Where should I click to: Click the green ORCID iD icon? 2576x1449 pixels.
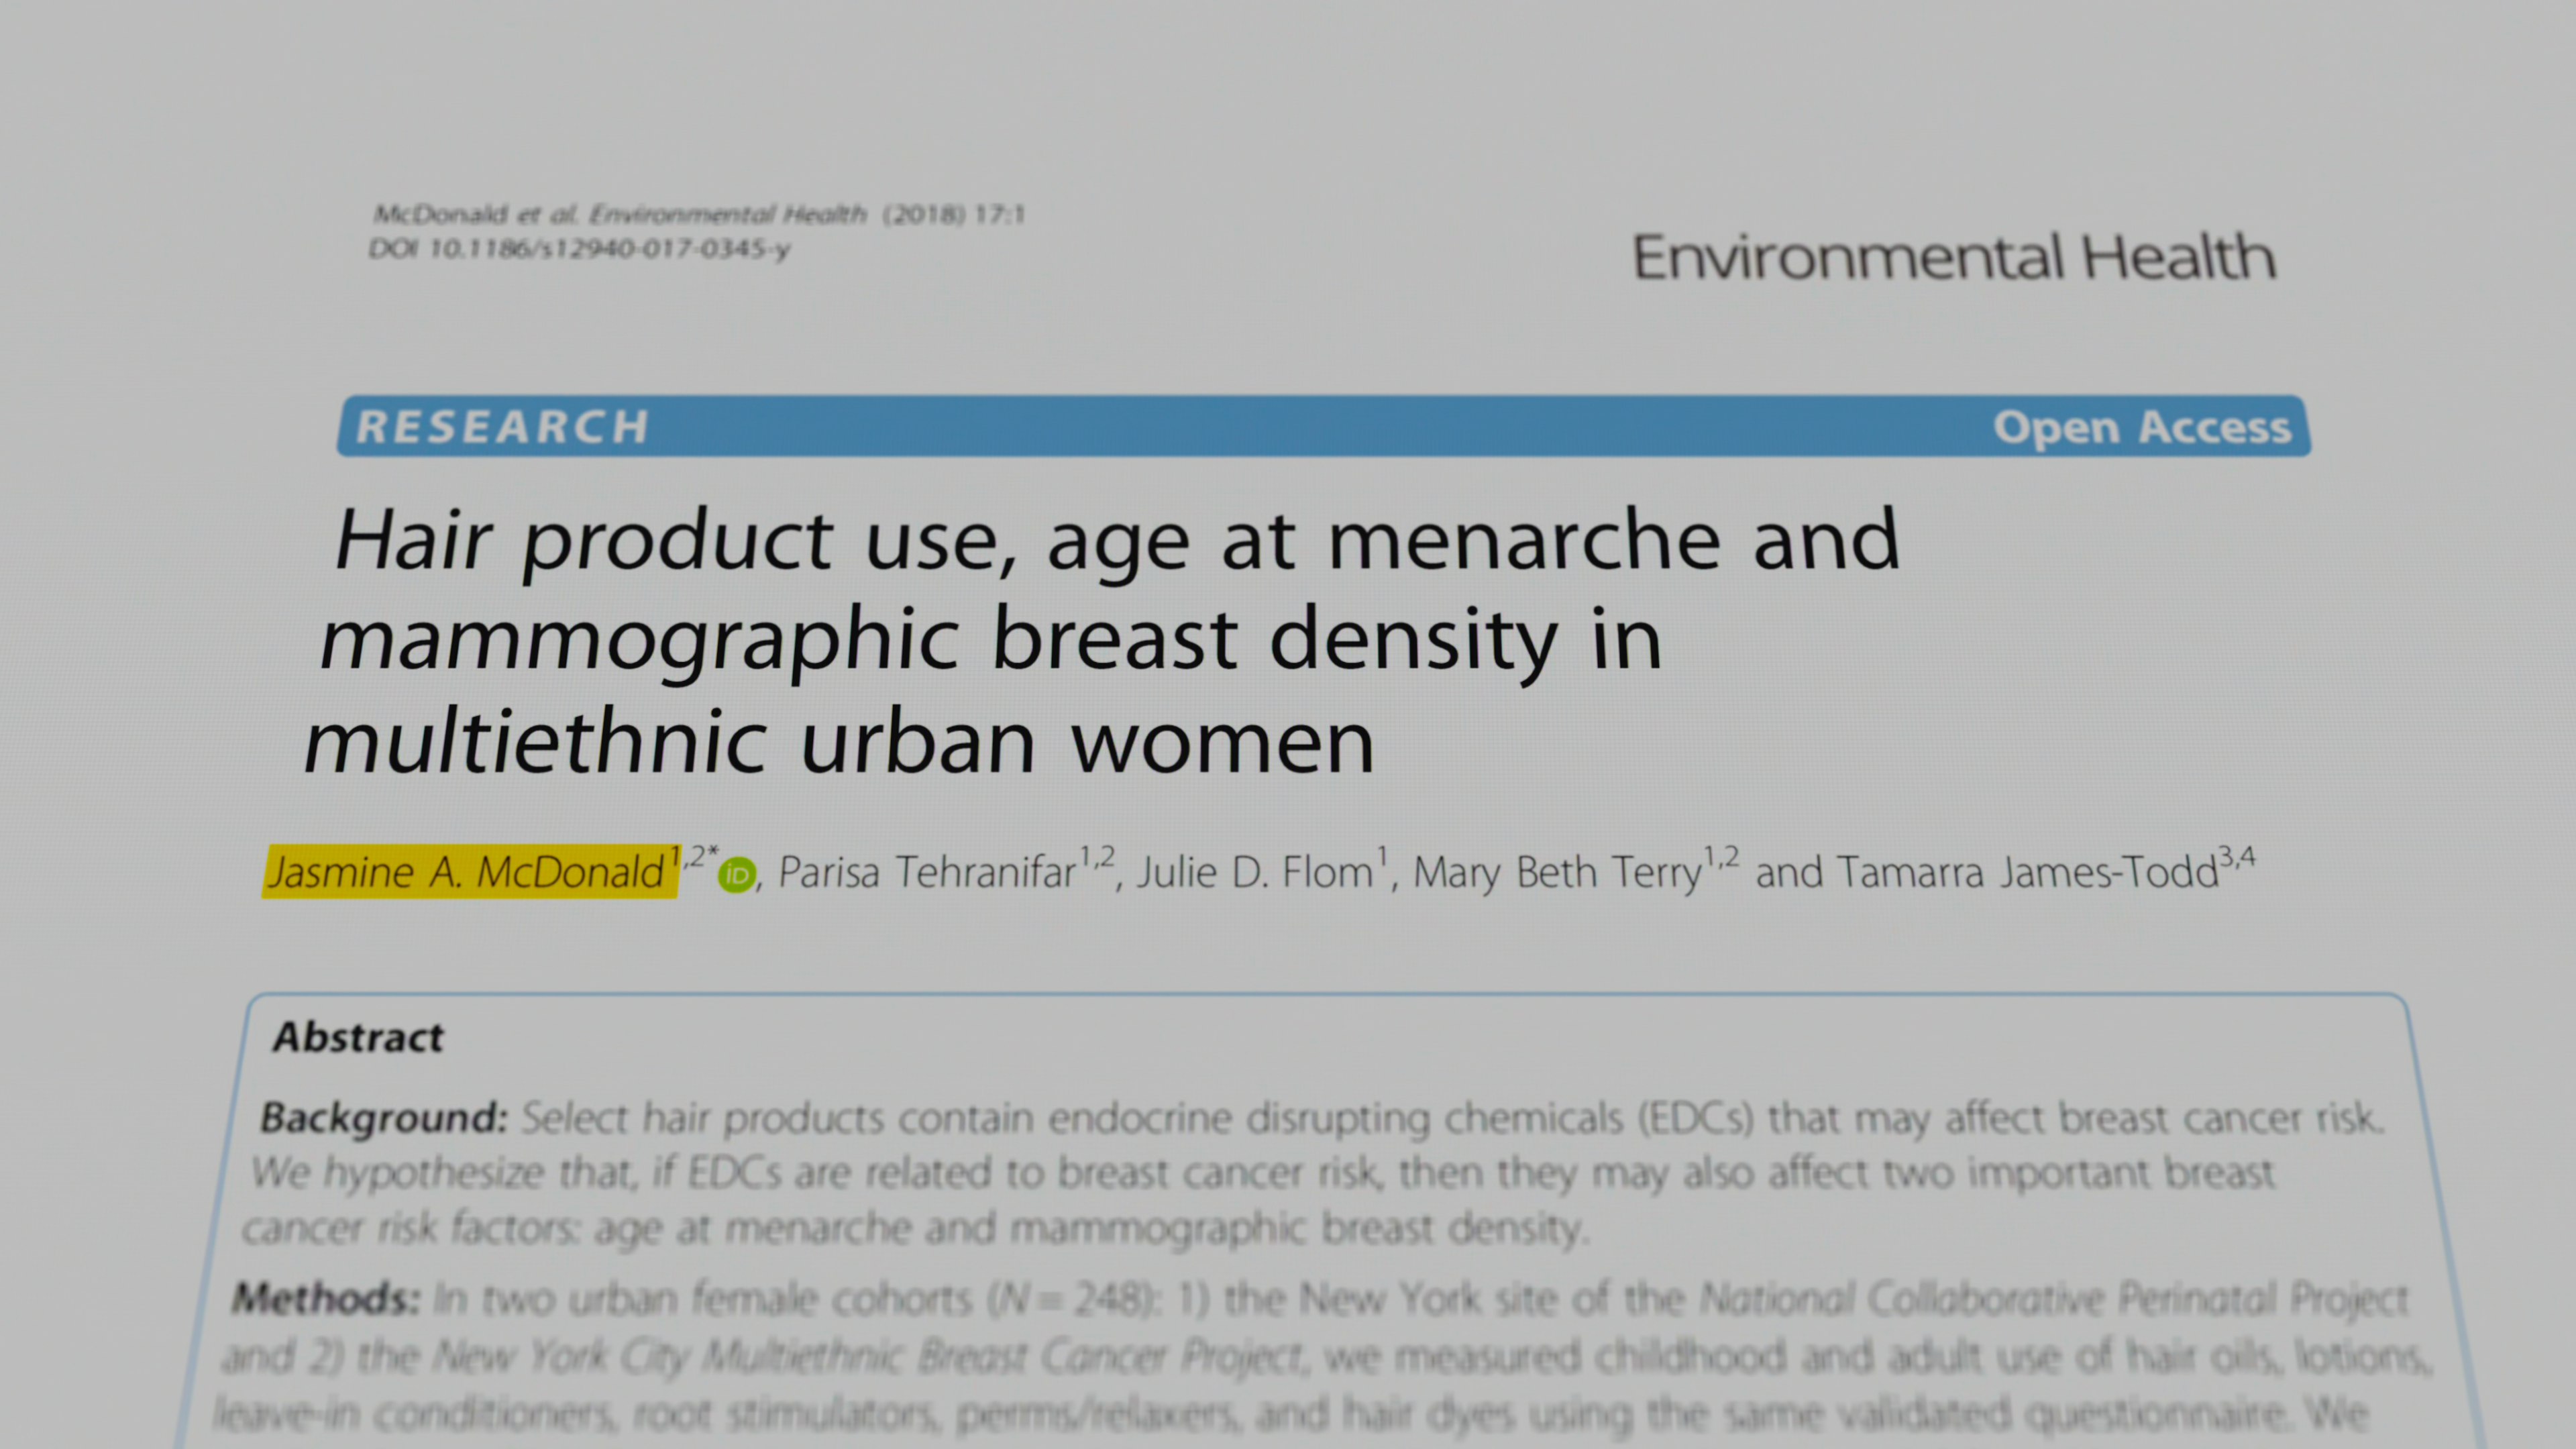click(x=737, y=875)
